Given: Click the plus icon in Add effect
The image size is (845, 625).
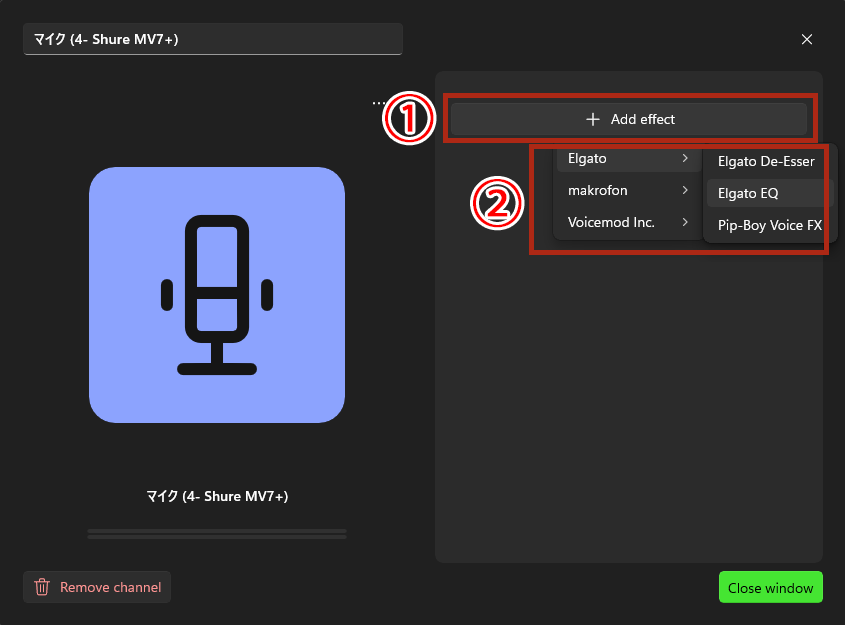Looking at the screenshot, I should click(593, 119).
